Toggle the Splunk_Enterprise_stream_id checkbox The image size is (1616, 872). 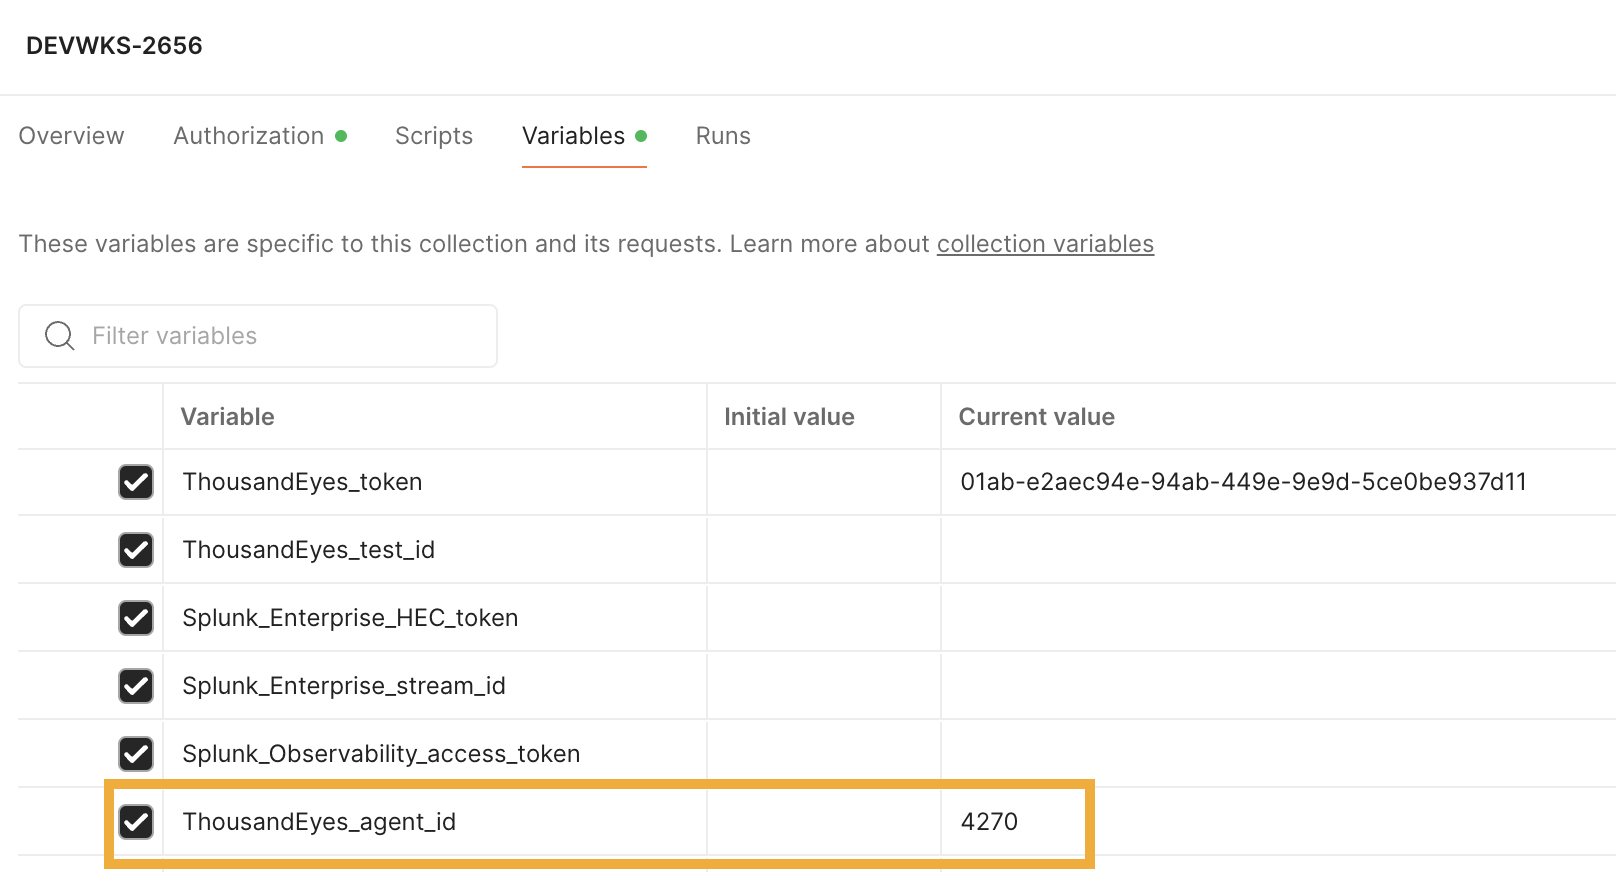[136, 686]
